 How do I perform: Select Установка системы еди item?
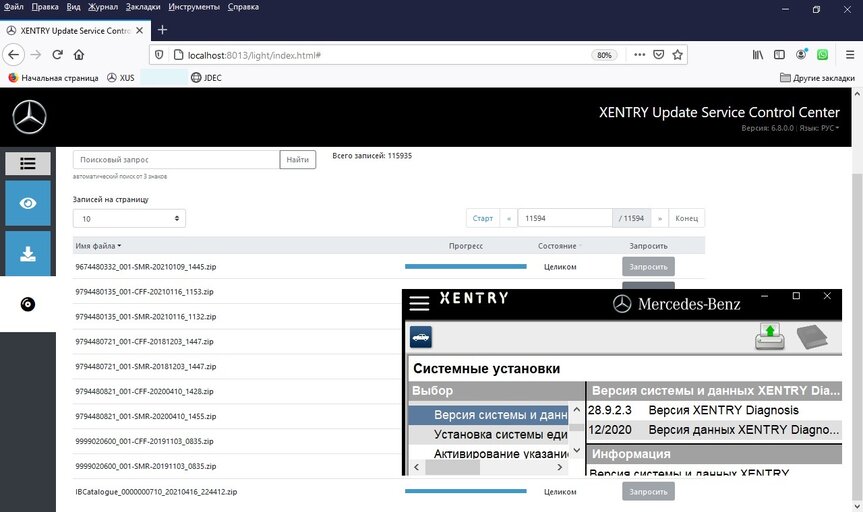click(x=488, y=434)
